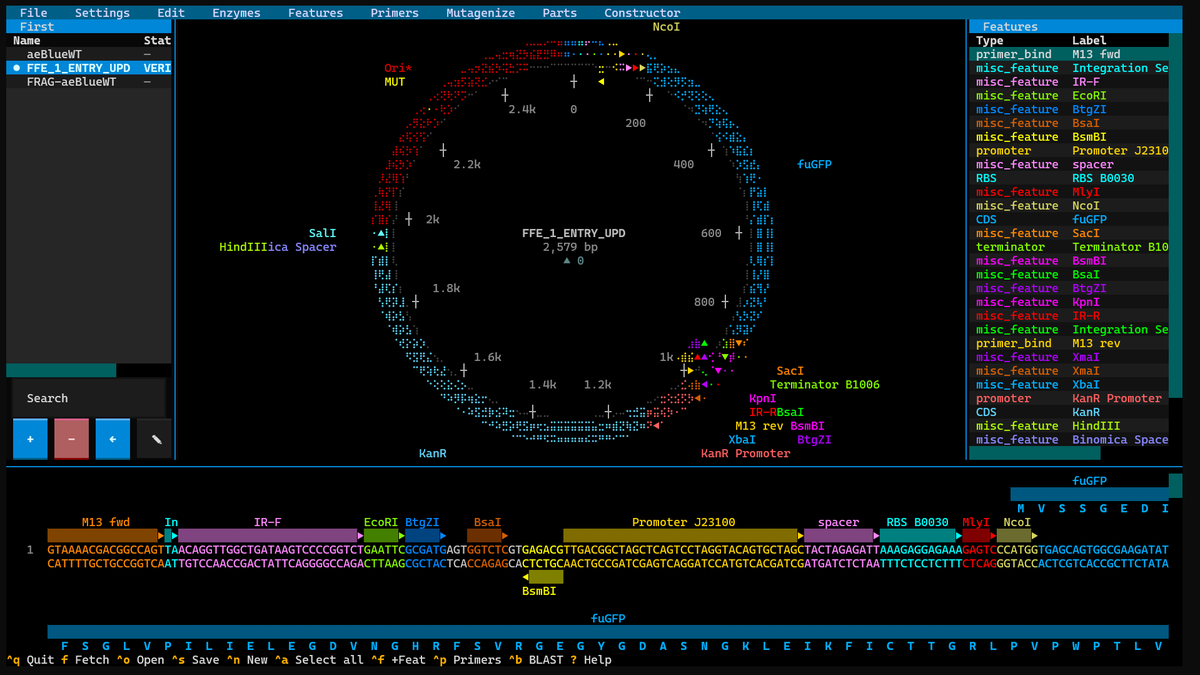Click the SalI label on plasmid map
This screenshot has height=675, width=1200.
click(x=322, y=233)
